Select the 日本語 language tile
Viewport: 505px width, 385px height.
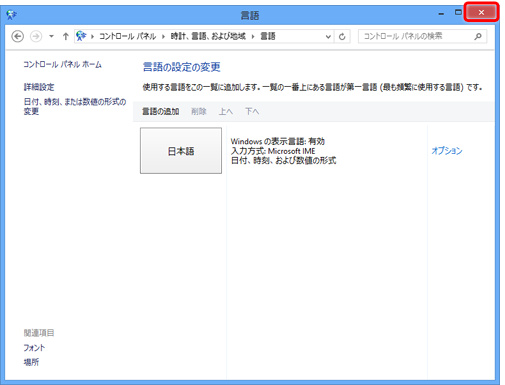click(x=181, y=151)
